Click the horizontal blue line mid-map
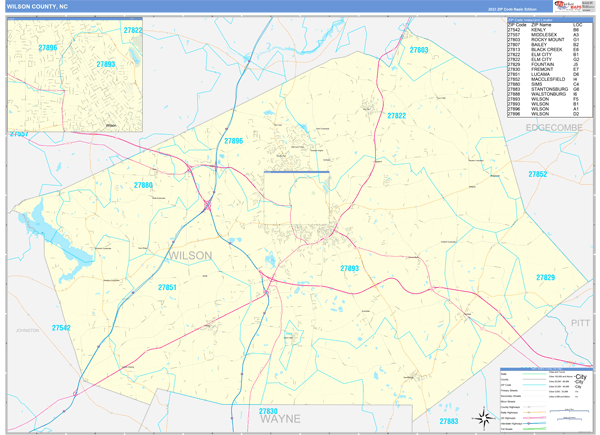 [x=297, y=173]
